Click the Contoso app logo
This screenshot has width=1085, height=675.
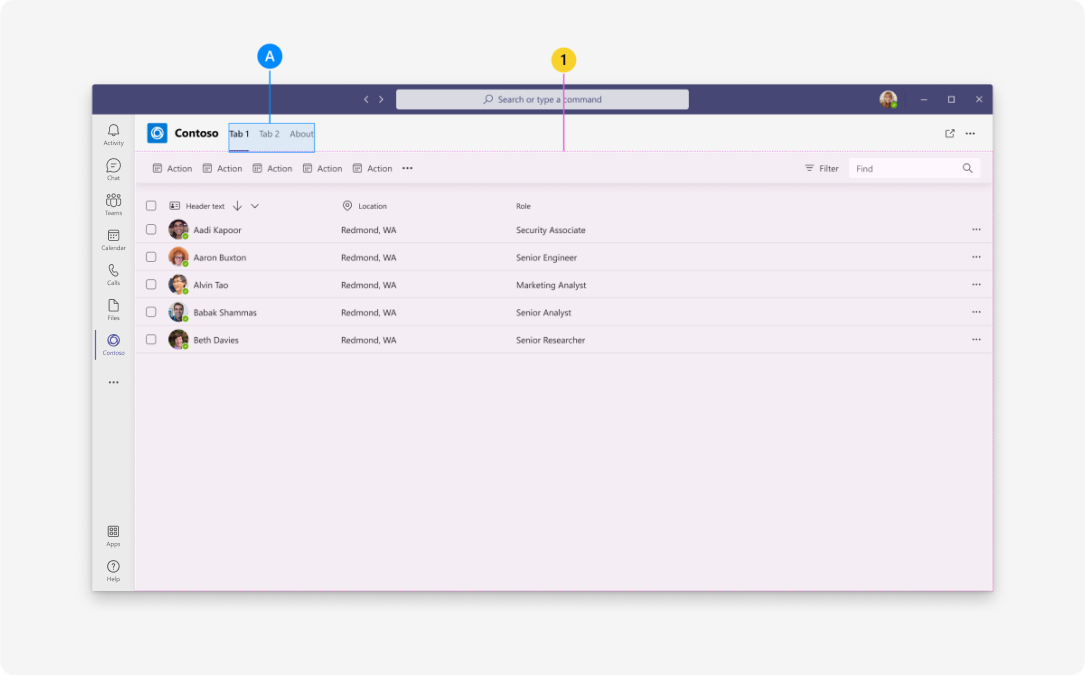click(157, 133)
